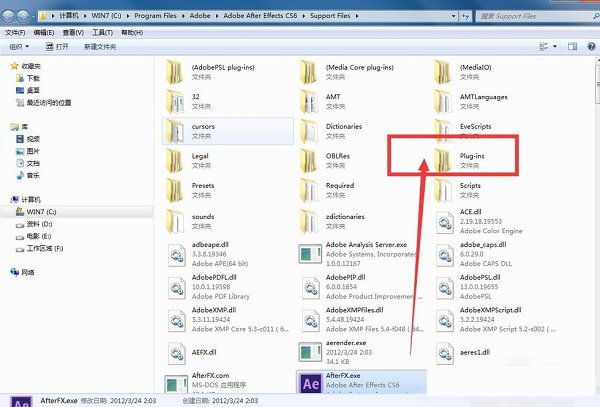Select the Required folder
This screenshot has width=600, height=407.
328,190
